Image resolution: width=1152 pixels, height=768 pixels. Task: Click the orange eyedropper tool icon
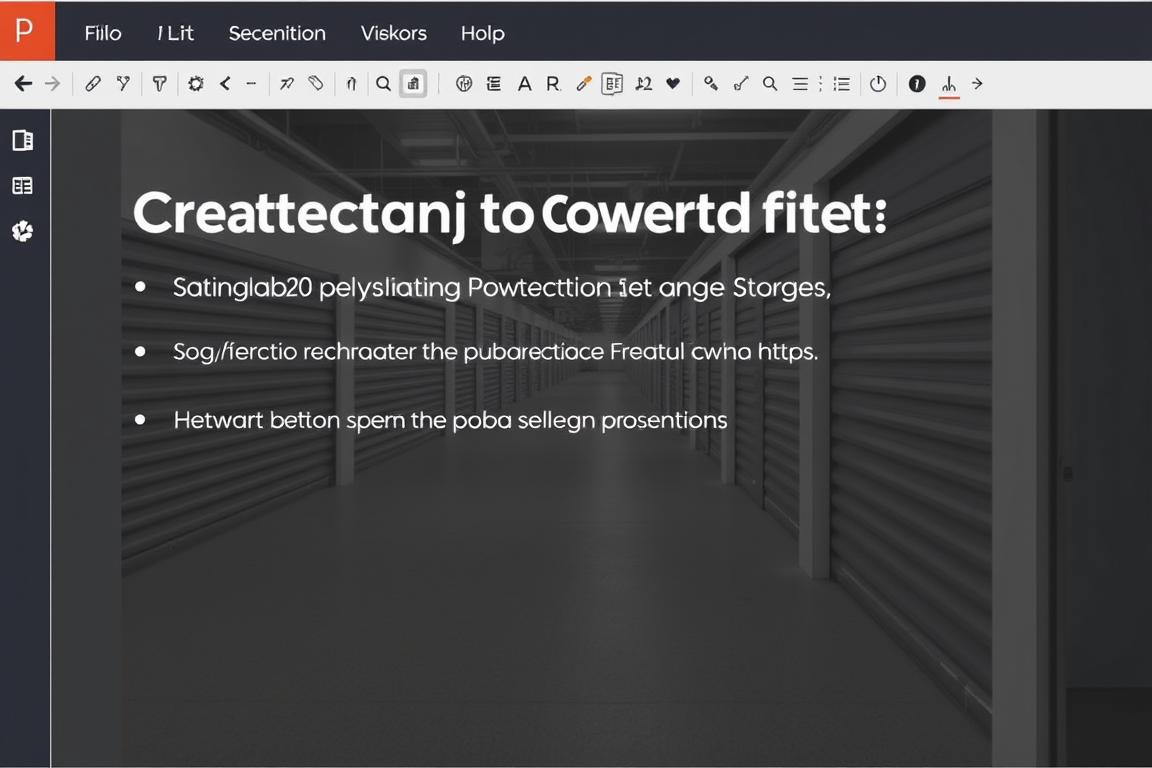click(x=584, y=84)
